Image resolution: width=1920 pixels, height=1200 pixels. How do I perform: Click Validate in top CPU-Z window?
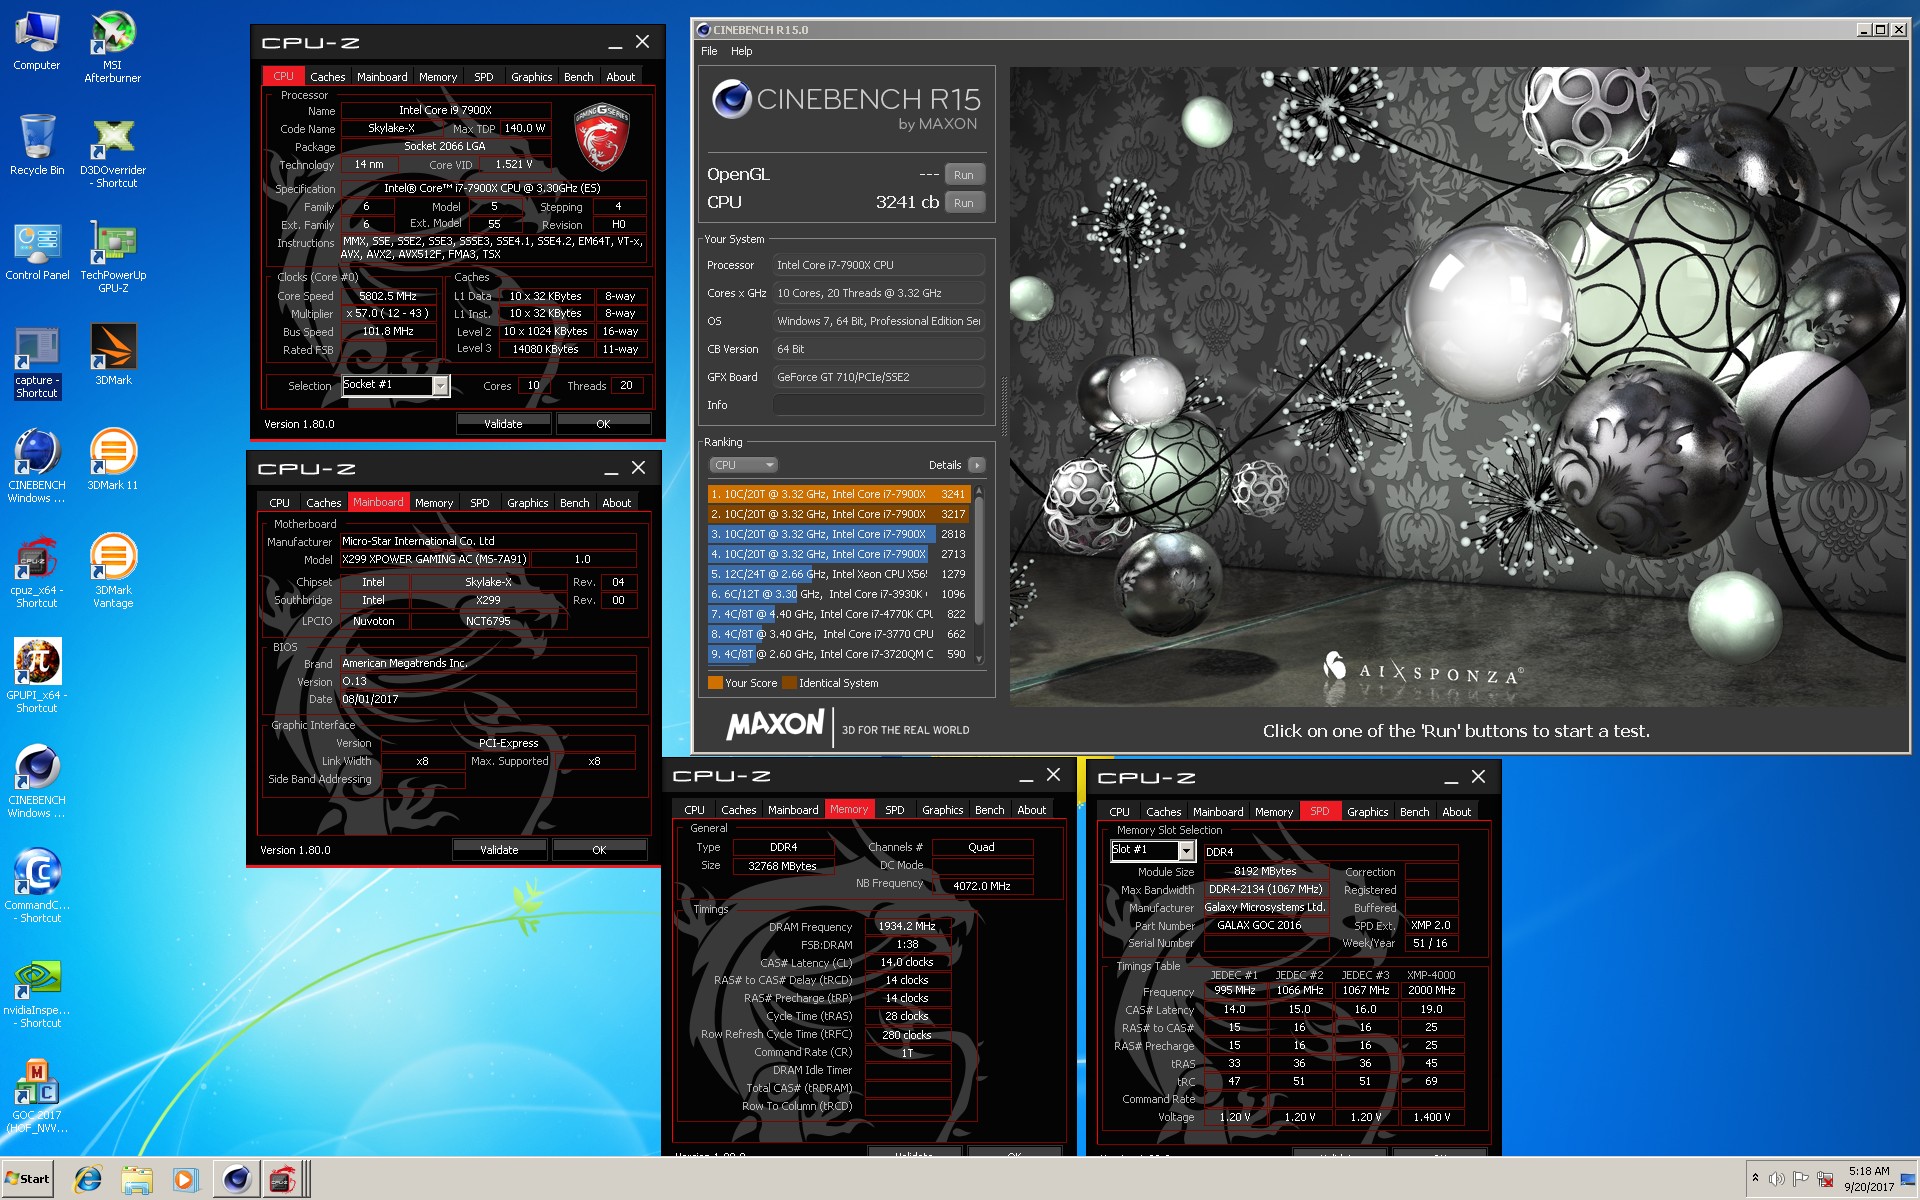pyautogui.click(x=503, y=424)
